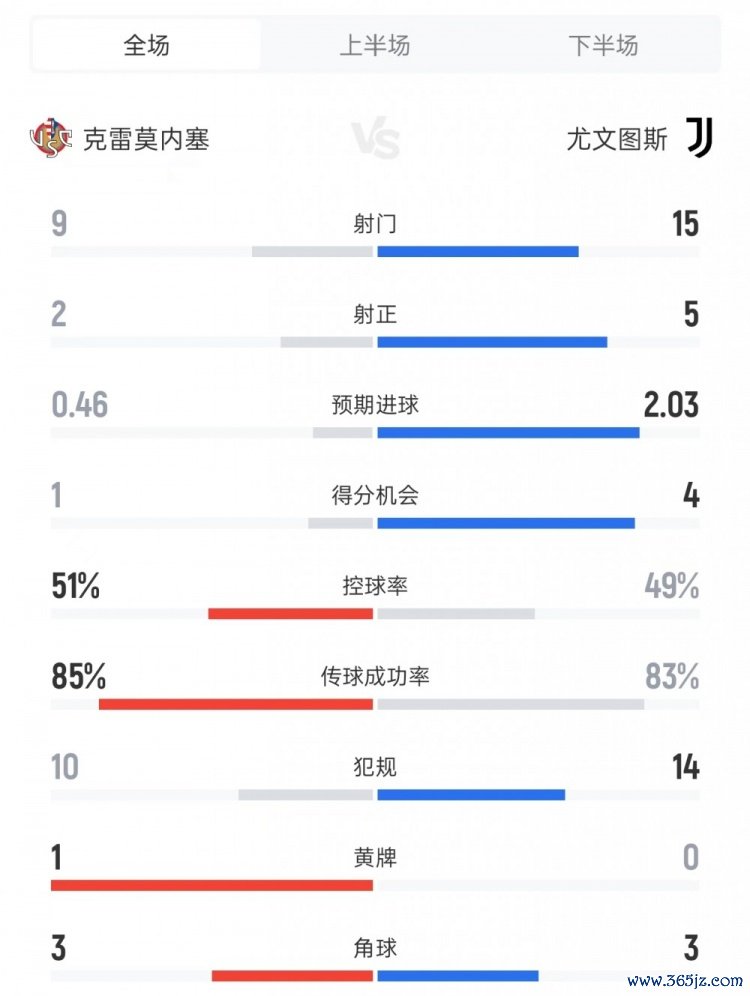Click the www.365jz.com watermark link
Screen dimensions: 750x996
[685, 980]
